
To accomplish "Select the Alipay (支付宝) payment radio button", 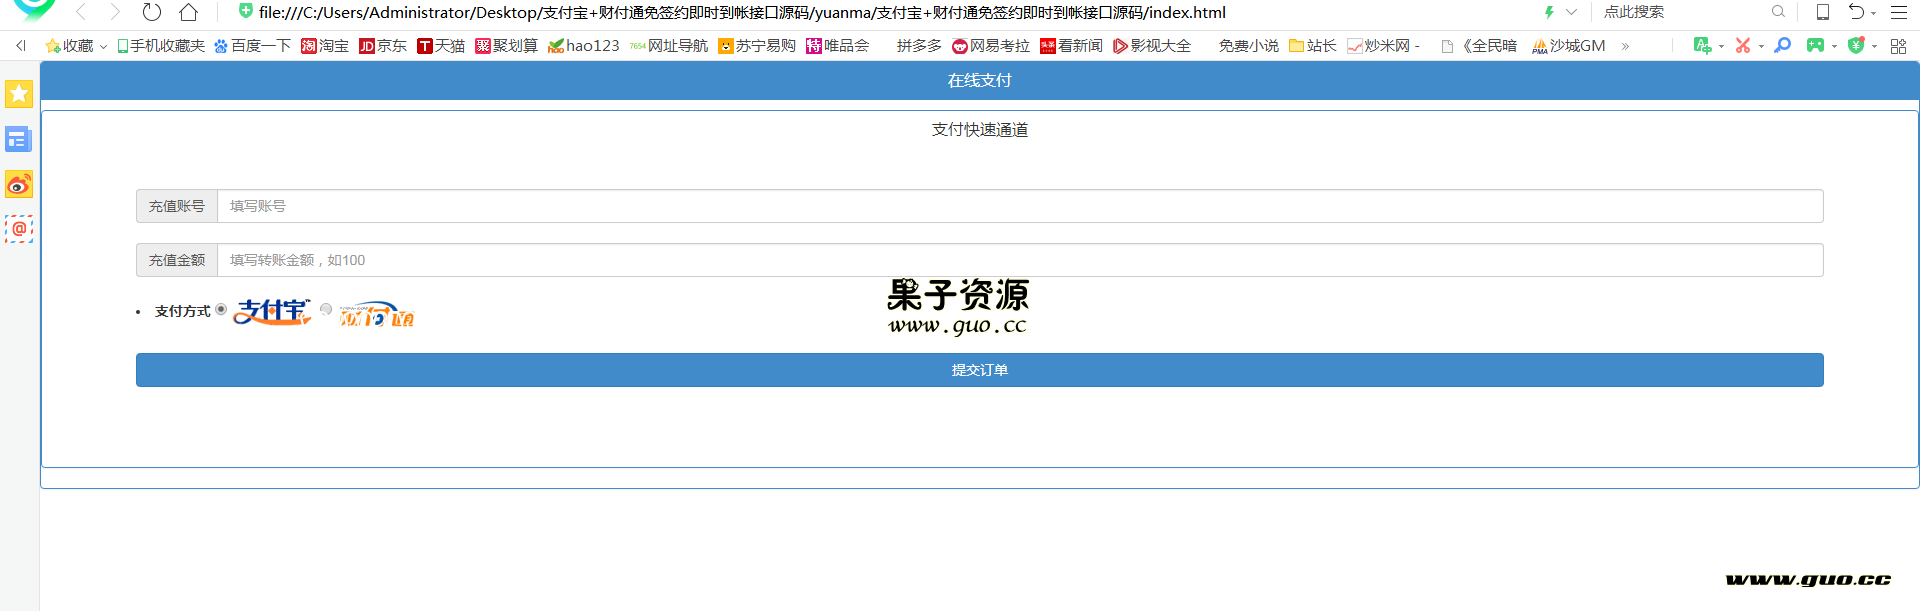I will 221,309.
